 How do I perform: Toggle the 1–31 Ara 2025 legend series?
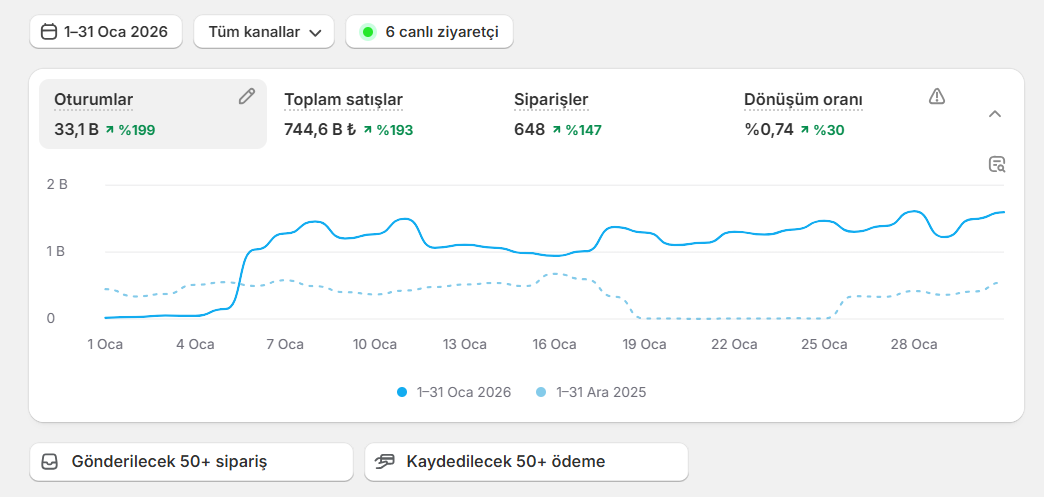591,392
